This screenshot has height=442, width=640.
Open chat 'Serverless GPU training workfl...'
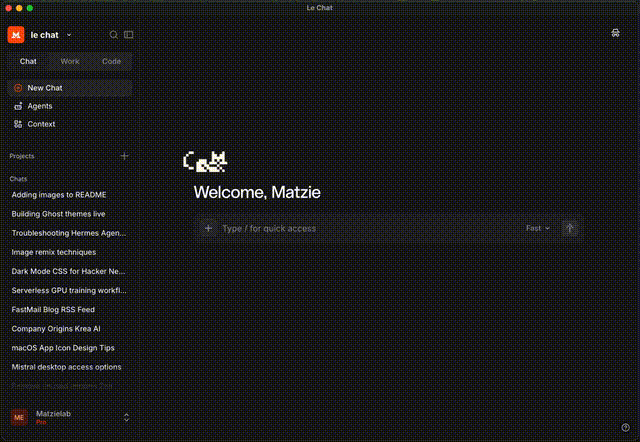coord(69,291)
